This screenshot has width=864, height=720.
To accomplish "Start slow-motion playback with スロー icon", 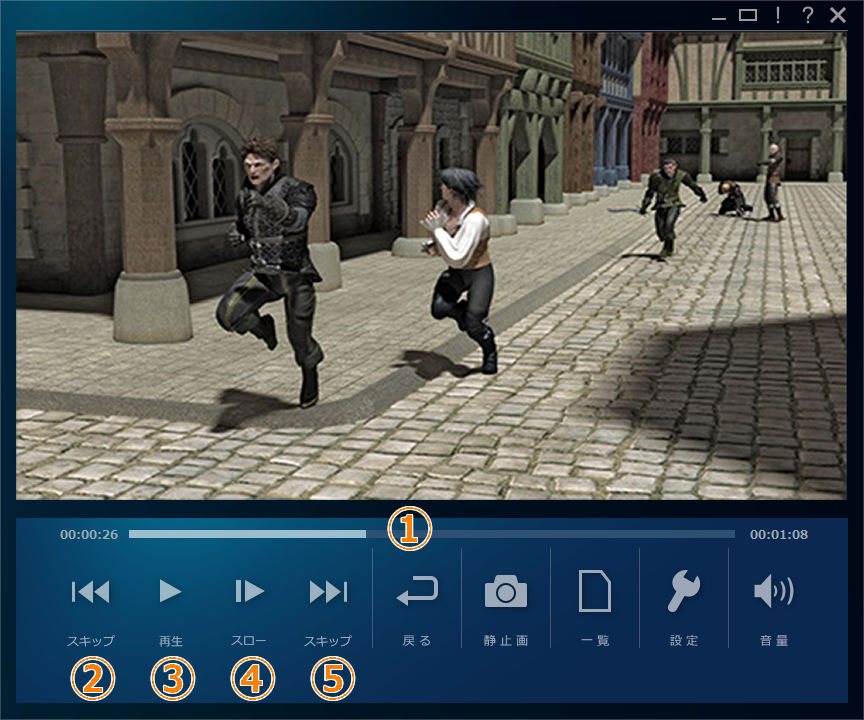I will (x=249, y=592).
